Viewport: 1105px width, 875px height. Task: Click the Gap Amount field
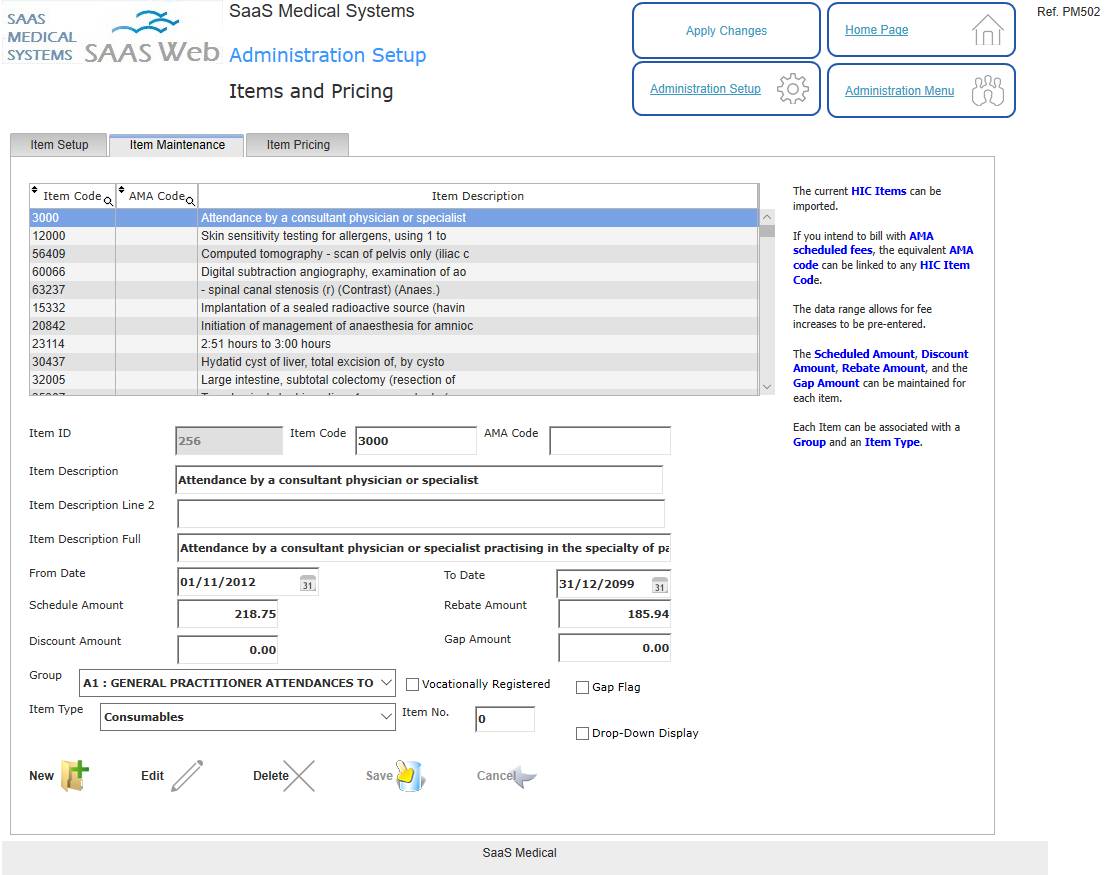pyautogui.click(x=615, y=648)
